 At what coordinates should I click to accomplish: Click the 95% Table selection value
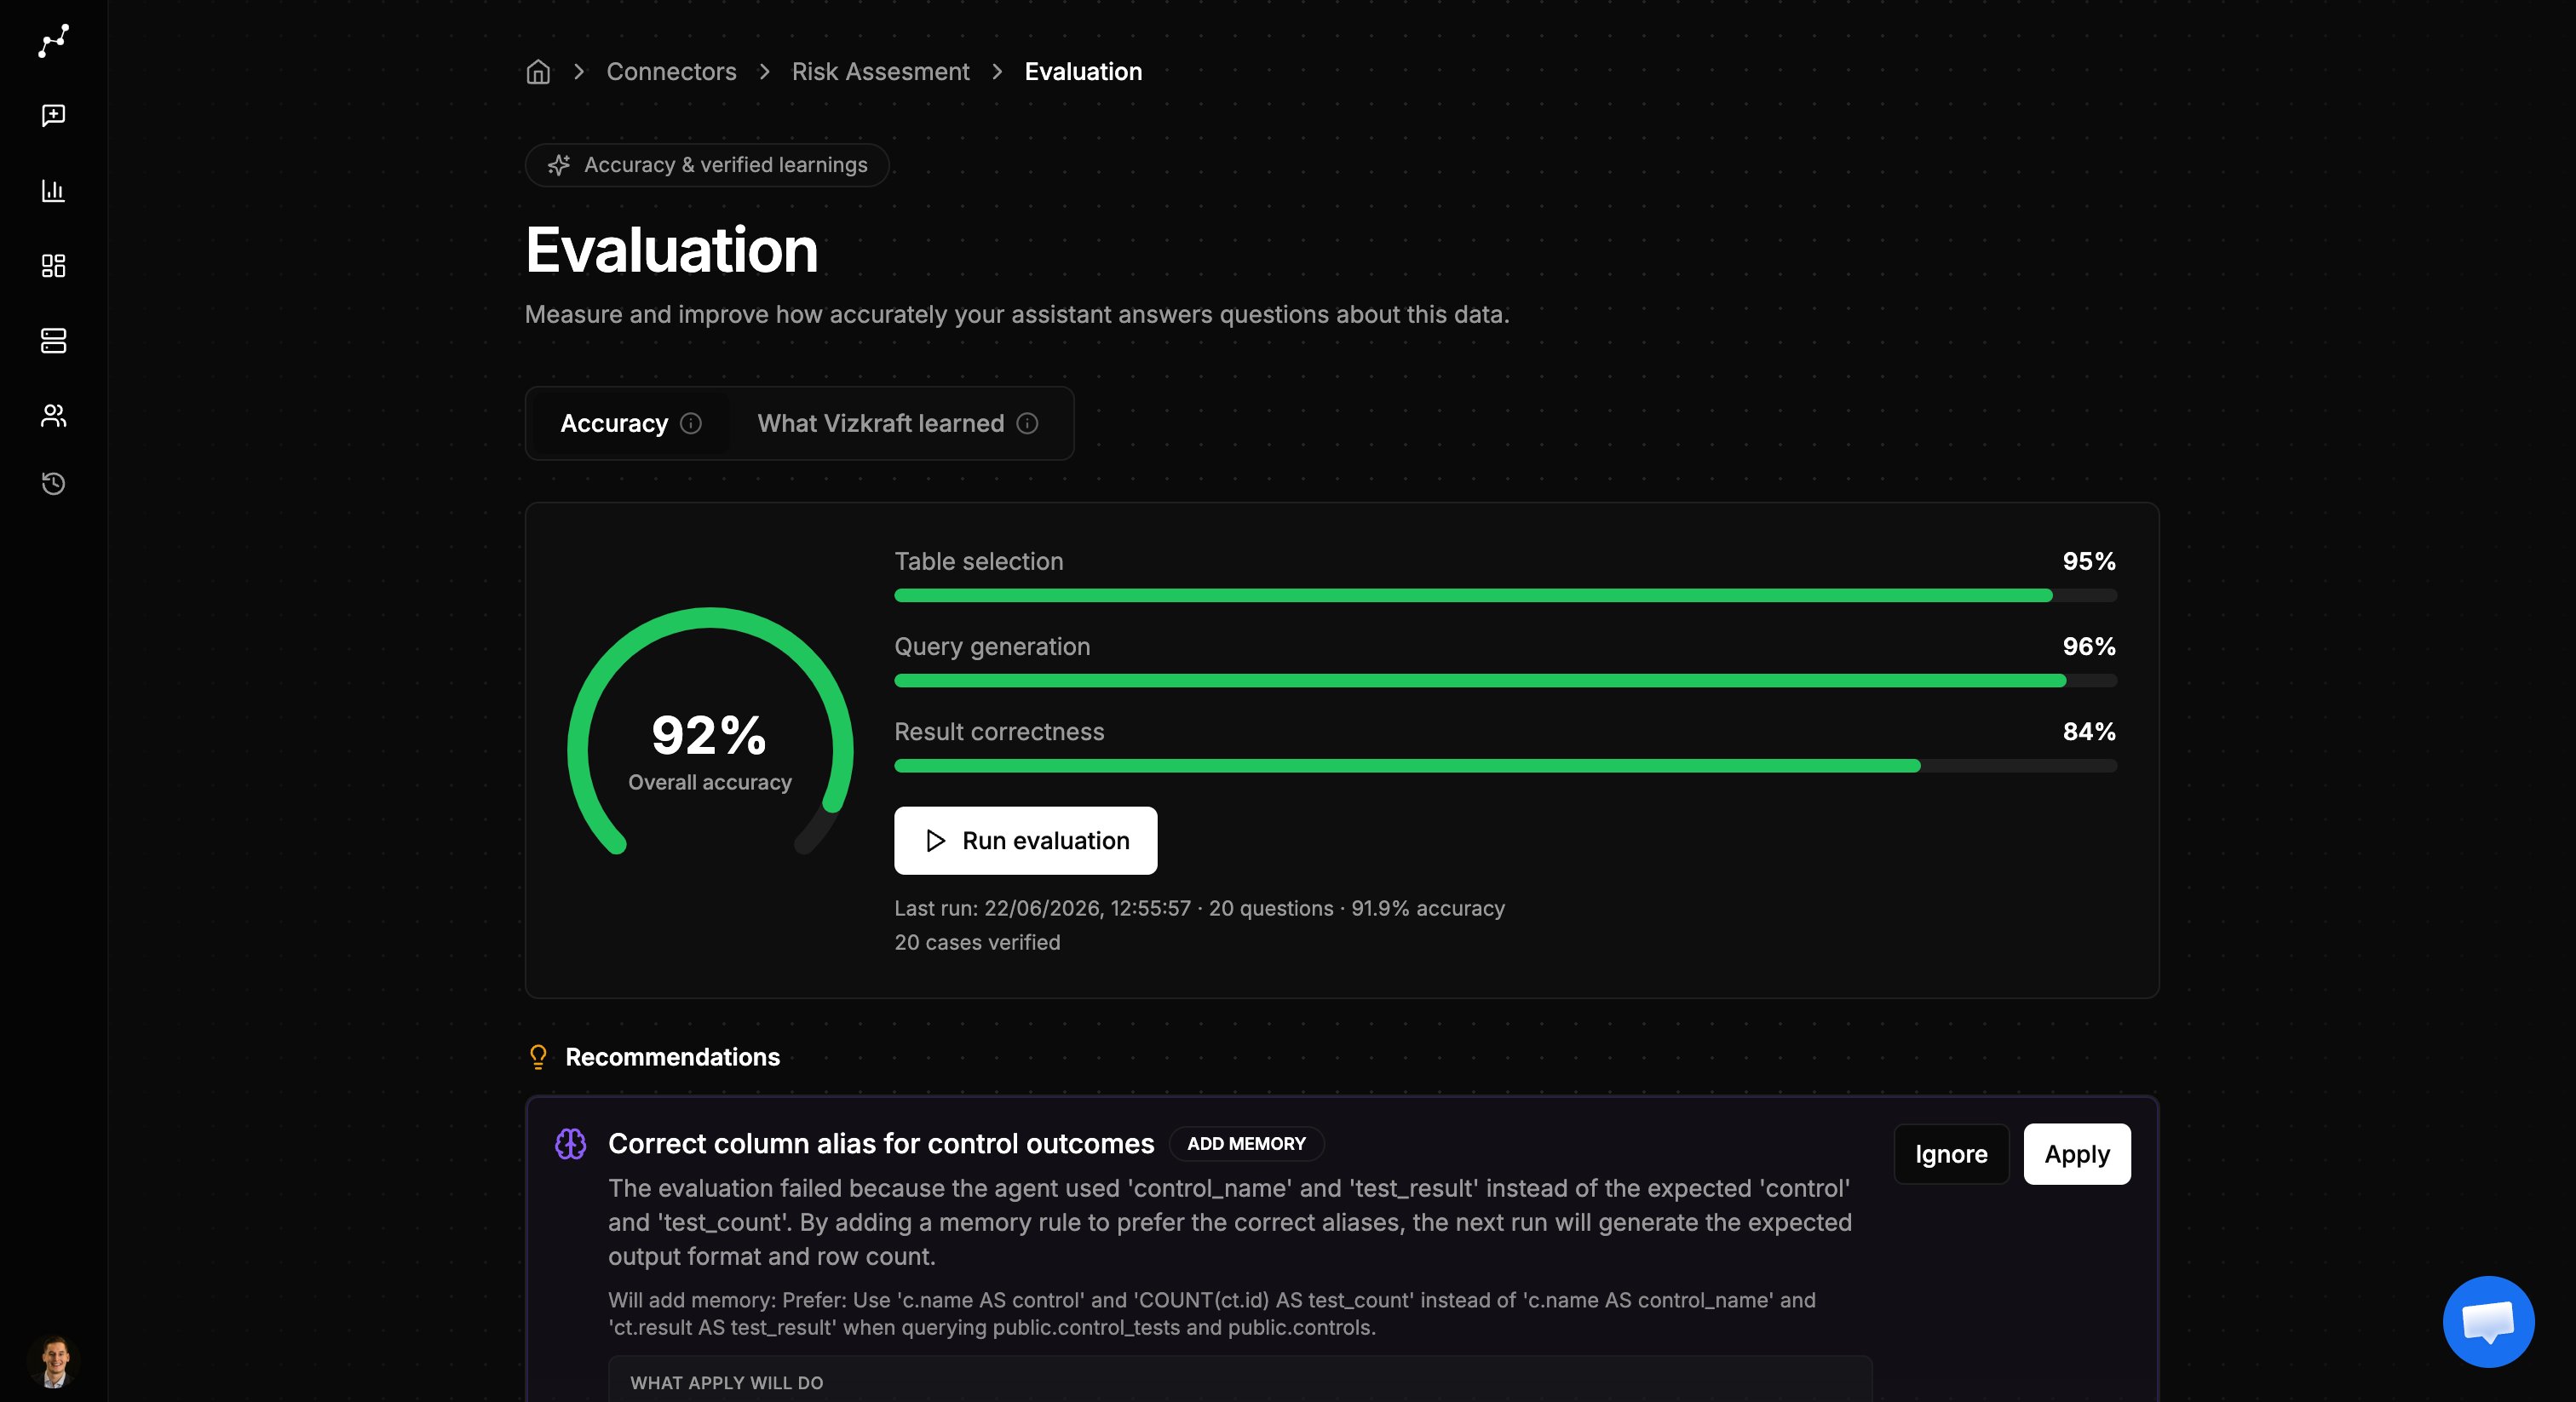(2089, 561)
